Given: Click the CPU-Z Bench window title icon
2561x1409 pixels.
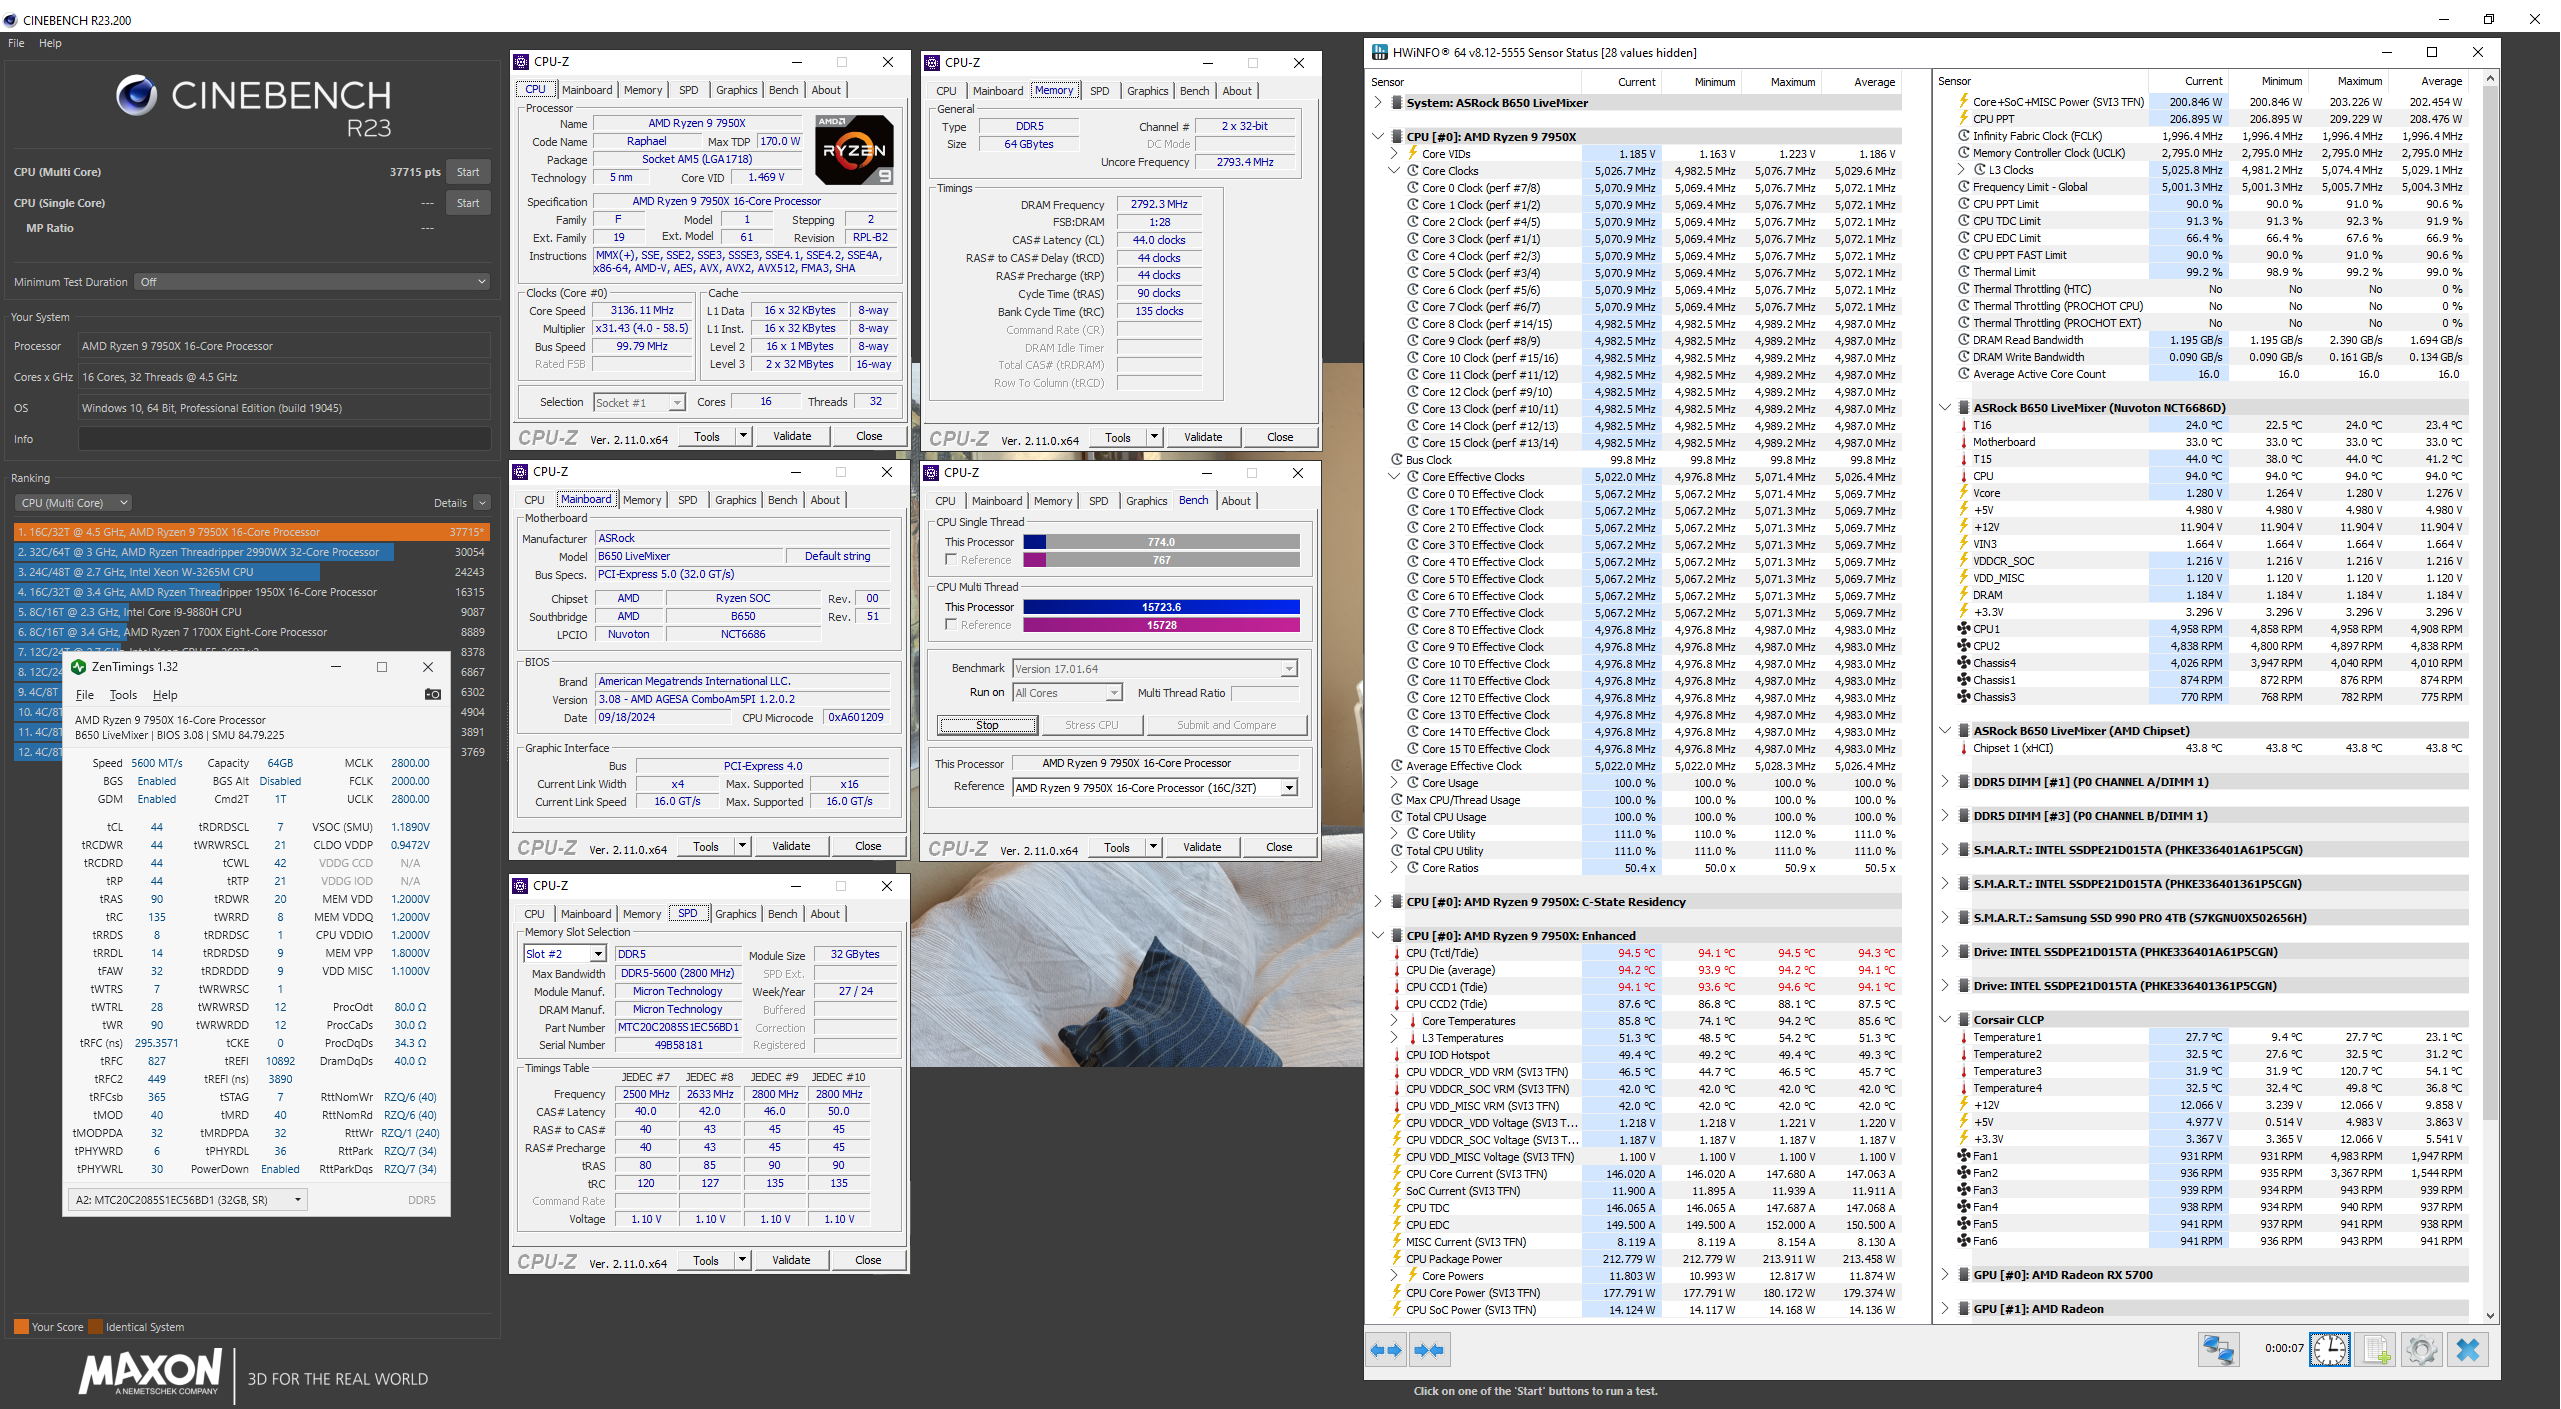Looking at the screenshot, I should [x=931, y=472].
